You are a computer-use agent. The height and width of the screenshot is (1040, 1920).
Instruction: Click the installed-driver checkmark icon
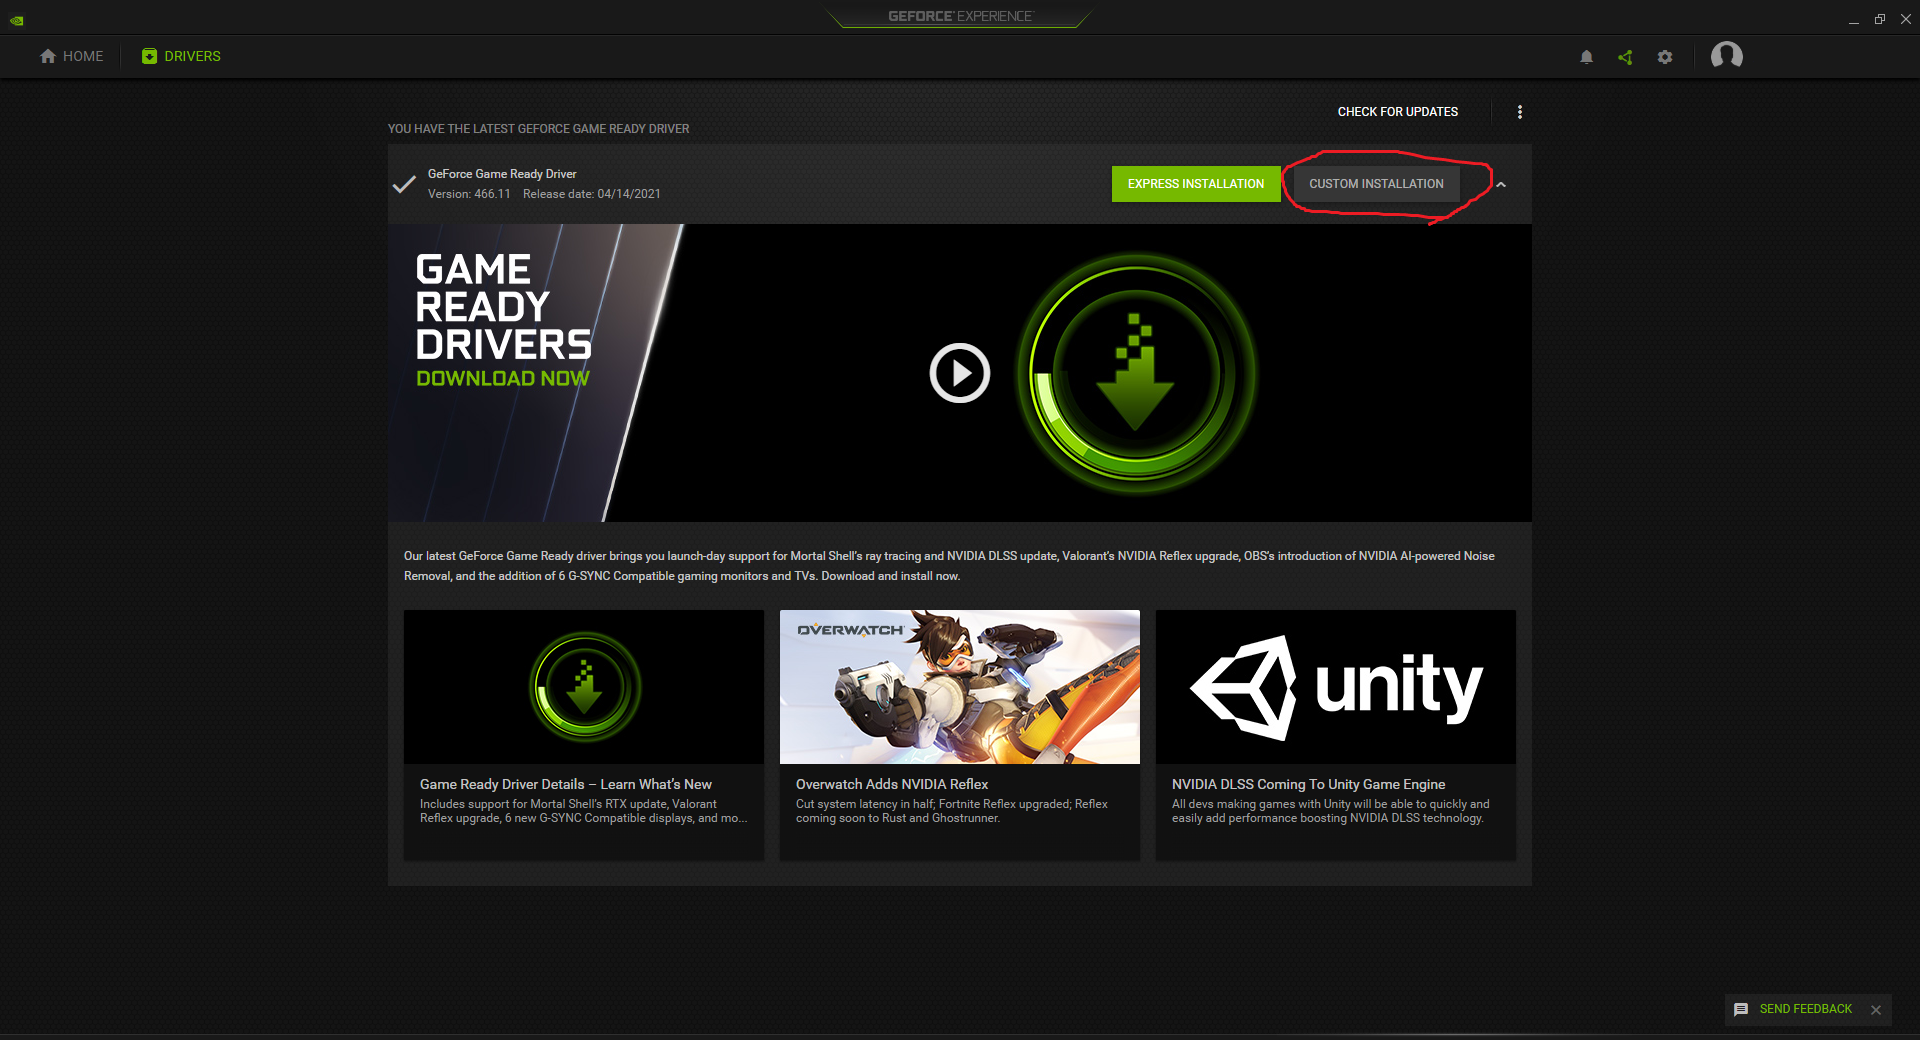[404, 184]
